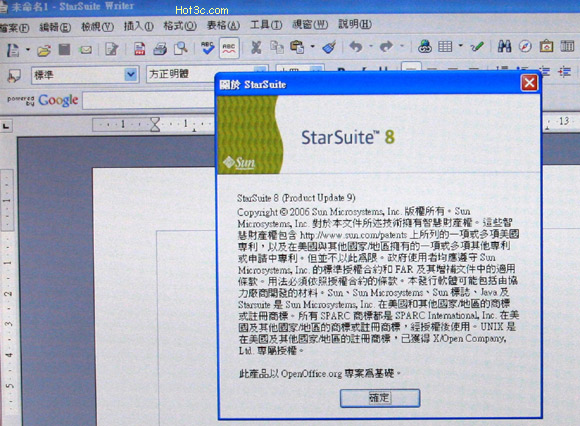Click the Styles and Formatting hand icon

point(14,76)
